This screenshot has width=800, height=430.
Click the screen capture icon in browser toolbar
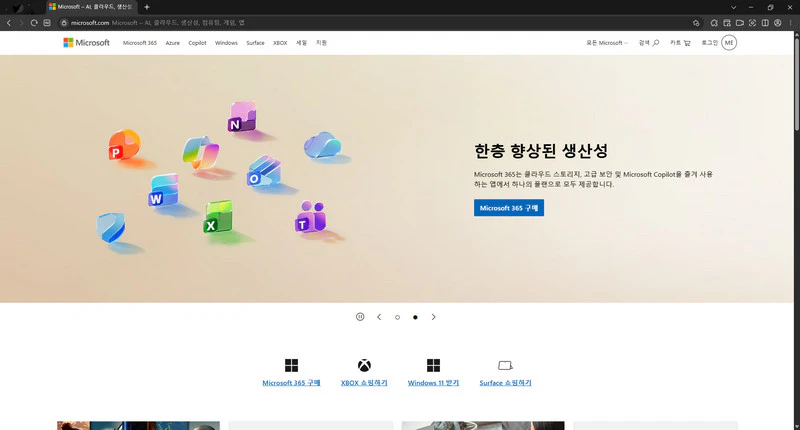(x=752, y=22)
